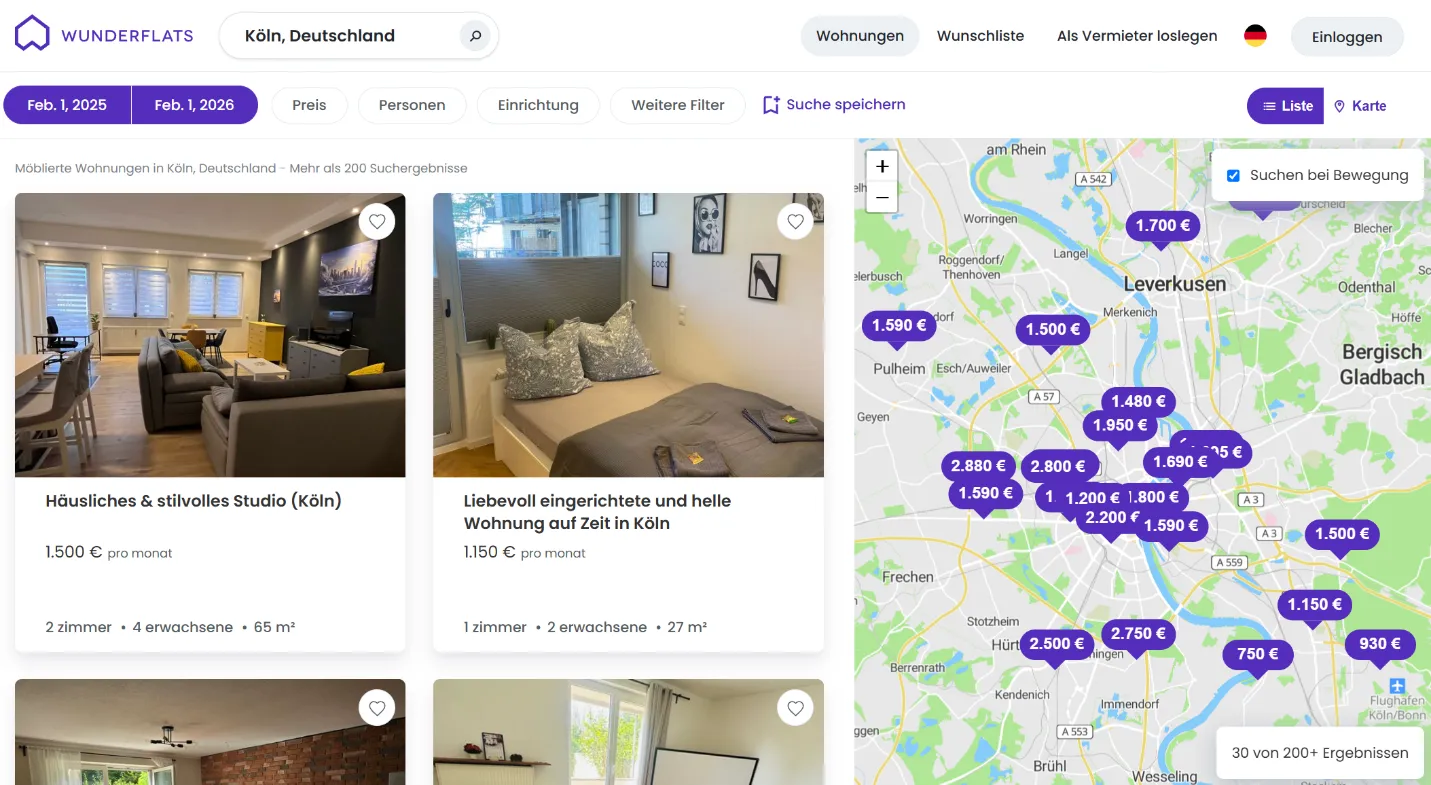Click heart icon on Liebevoll eingerichtete listing
Image resolution: width=1431 pixels, height=785 pixels.
795,222
